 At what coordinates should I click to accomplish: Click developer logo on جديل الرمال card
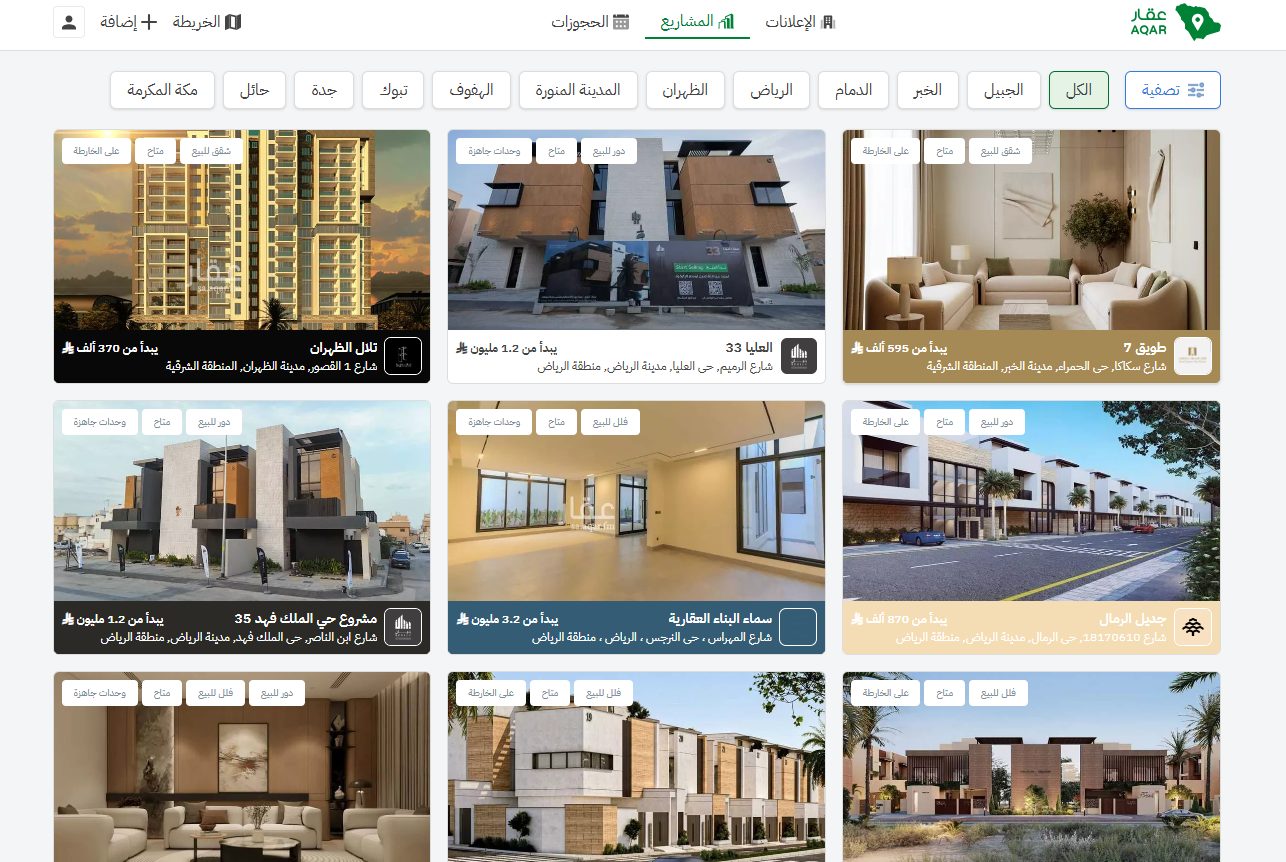click(1193, 627)
